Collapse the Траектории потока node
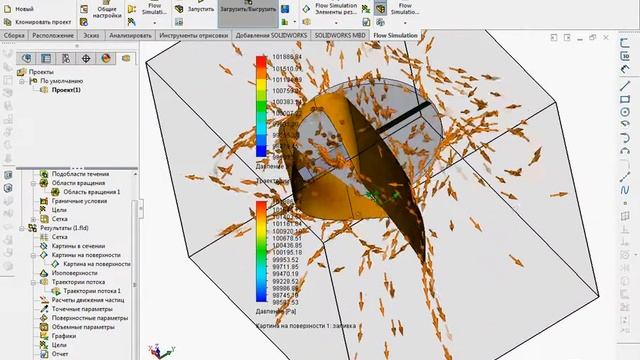Image resolution: width=640 pixels, height=360 pixels. point(33,282)
